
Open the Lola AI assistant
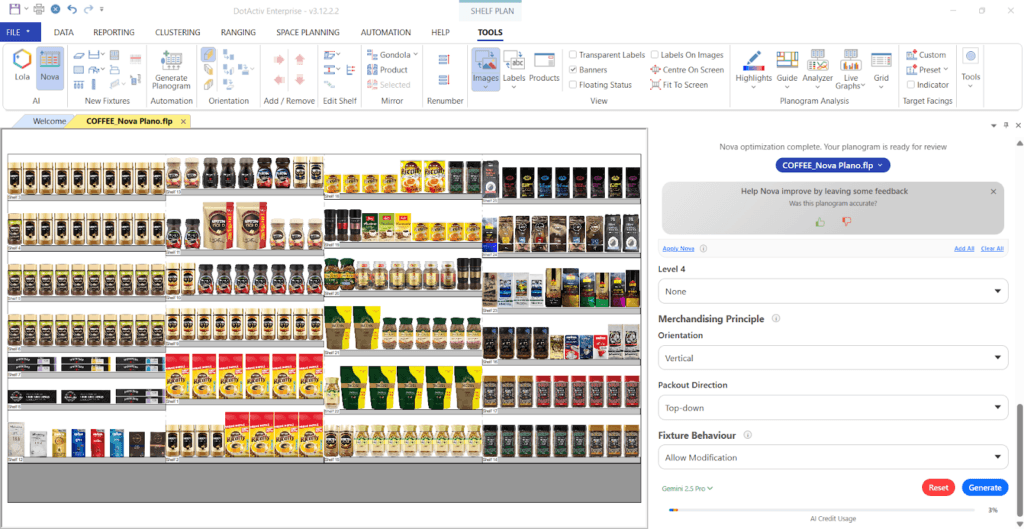coord(21,65)
